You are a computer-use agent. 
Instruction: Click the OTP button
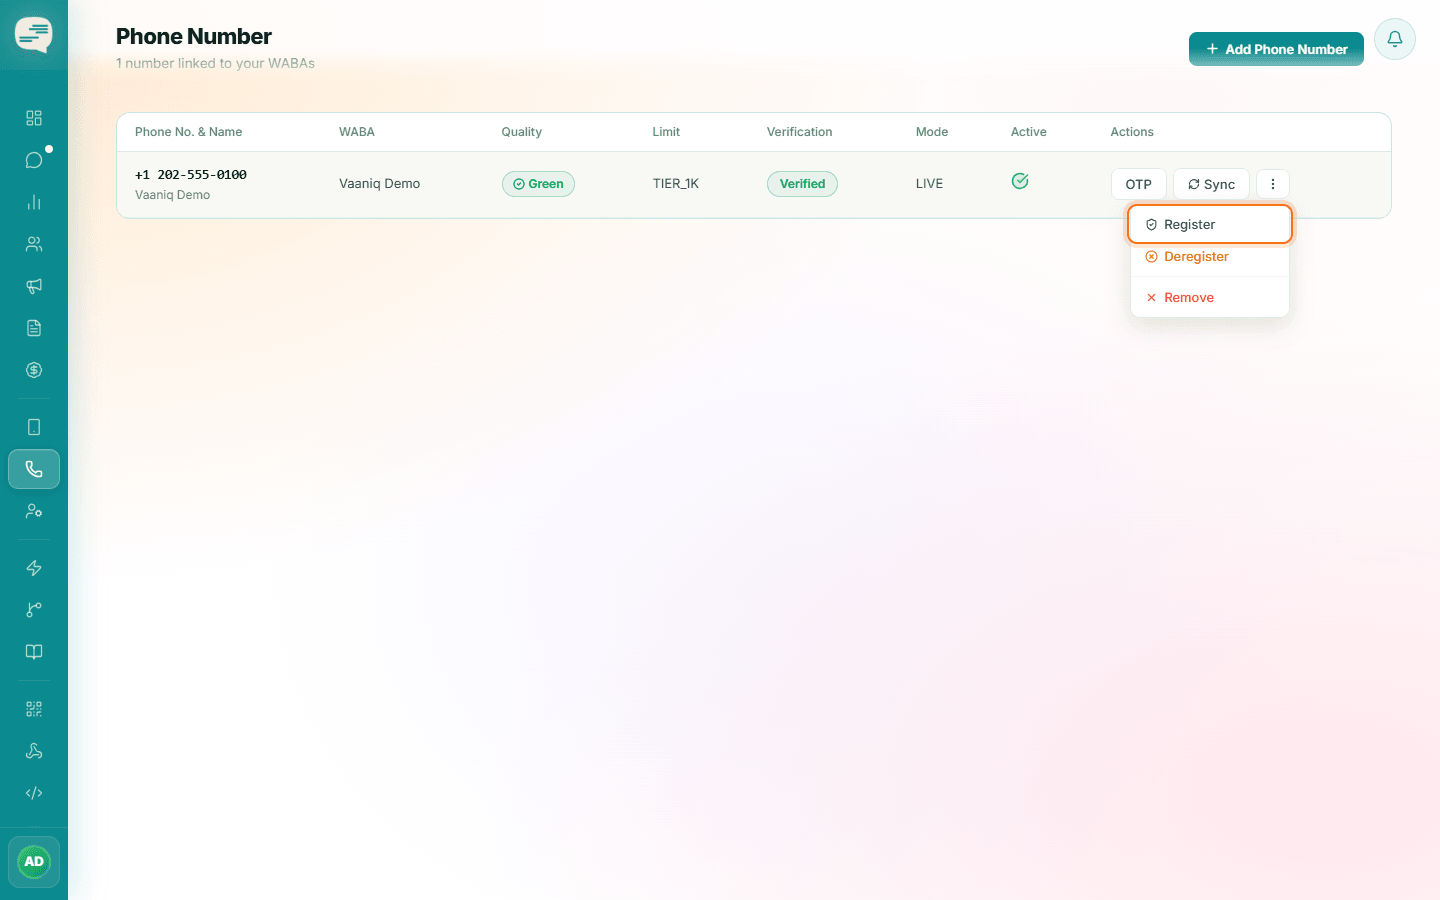click(x=1139, y=184)
